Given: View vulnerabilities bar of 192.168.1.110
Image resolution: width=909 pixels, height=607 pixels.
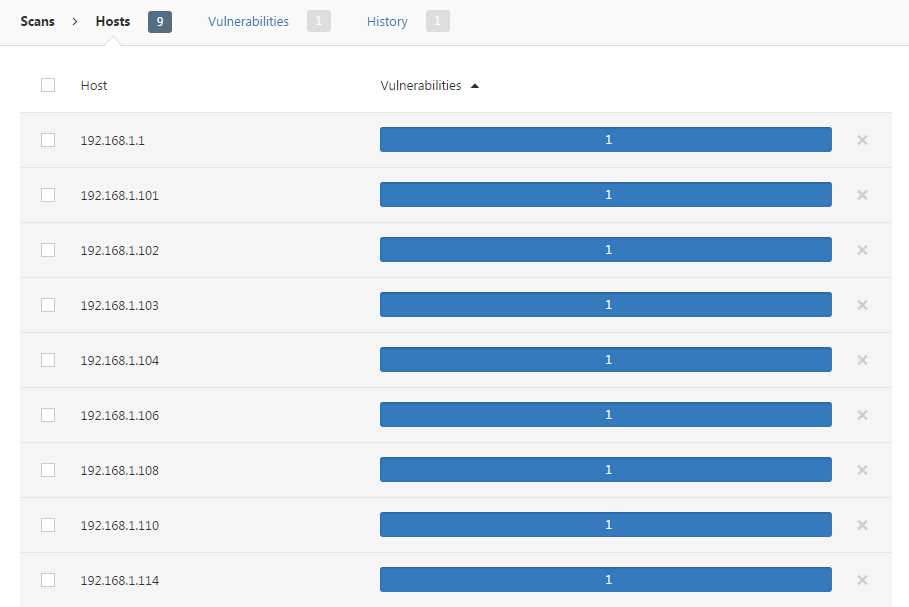Looking at the screenshot, I should coord(606,524).
